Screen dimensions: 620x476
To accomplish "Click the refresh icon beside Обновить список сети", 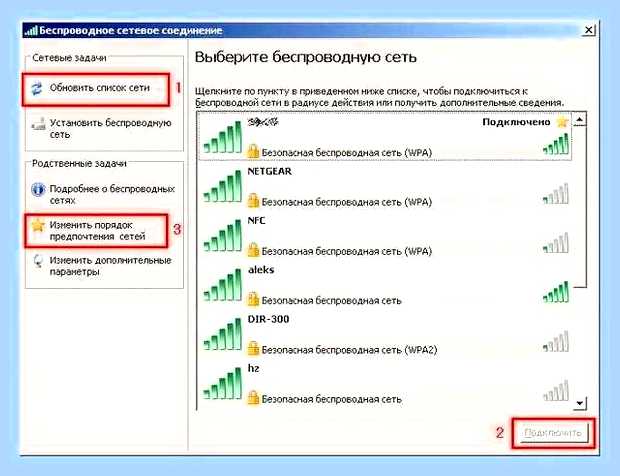I will coord(36,88).
